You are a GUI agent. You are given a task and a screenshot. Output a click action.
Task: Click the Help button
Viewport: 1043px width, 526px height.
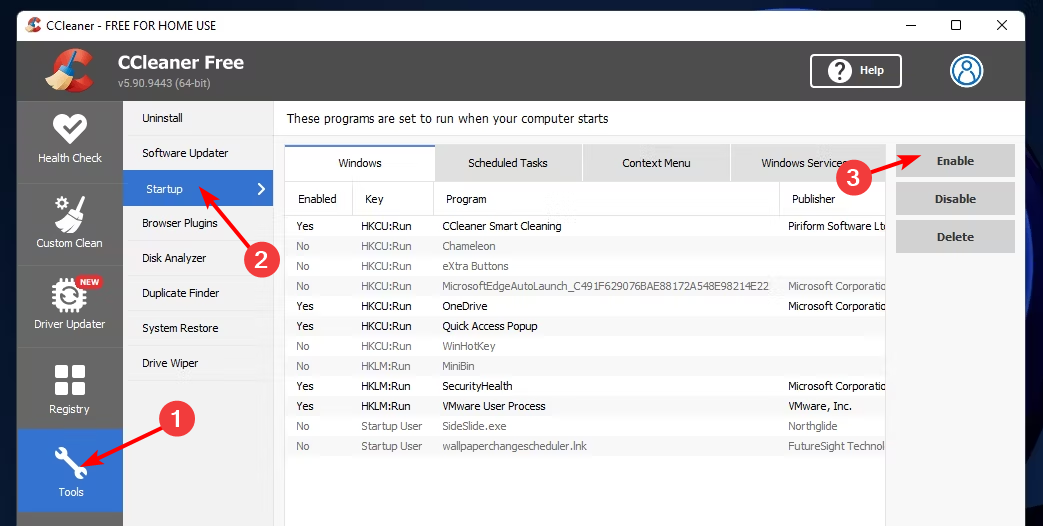(x=855, y=70)
